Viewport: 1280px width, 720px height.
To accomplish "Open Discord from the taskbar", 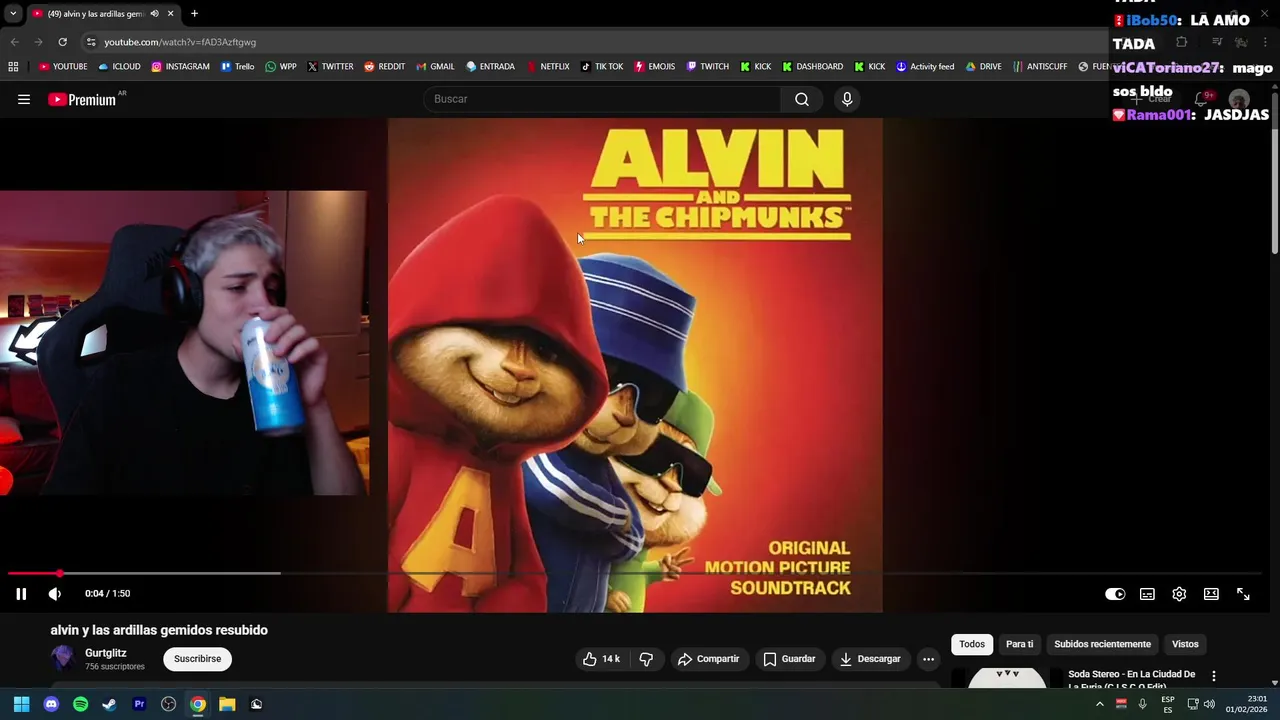I will (51, 704).
